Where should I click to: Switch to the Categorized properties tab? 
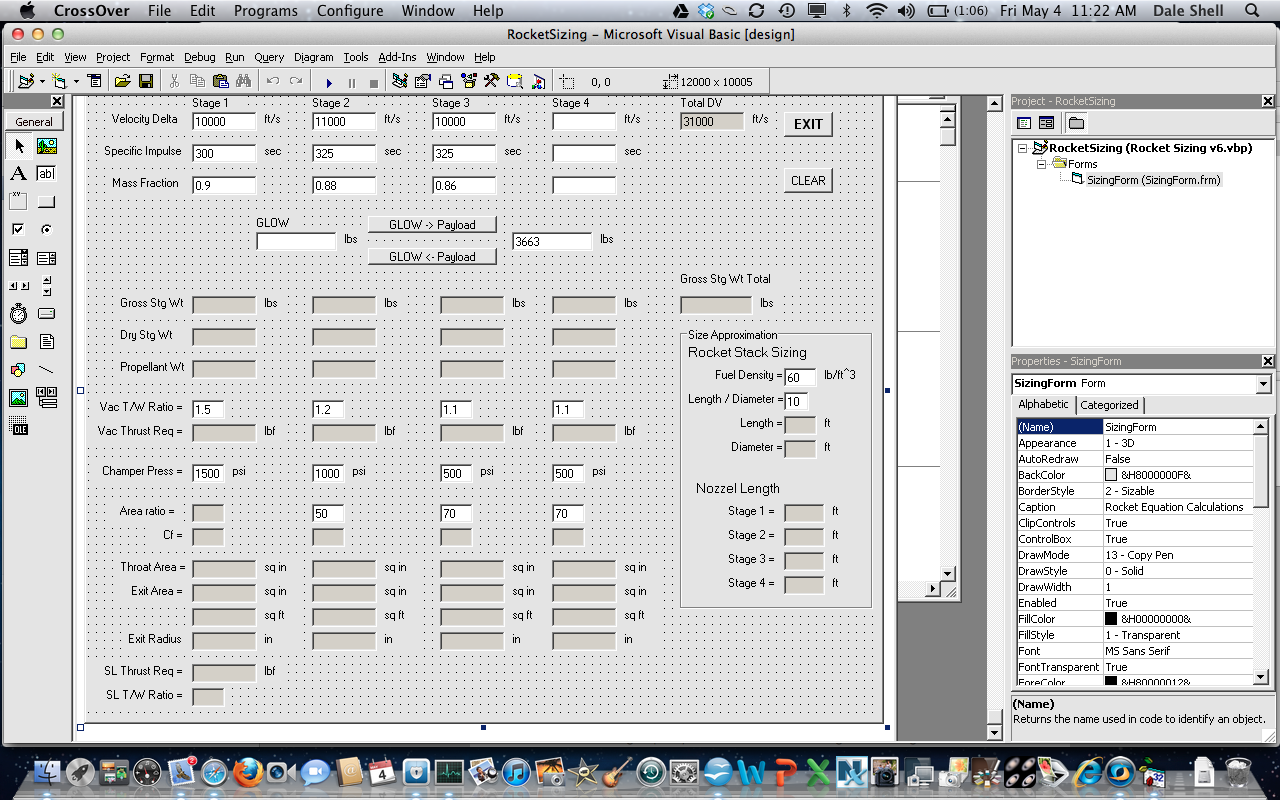point(1109,405)
